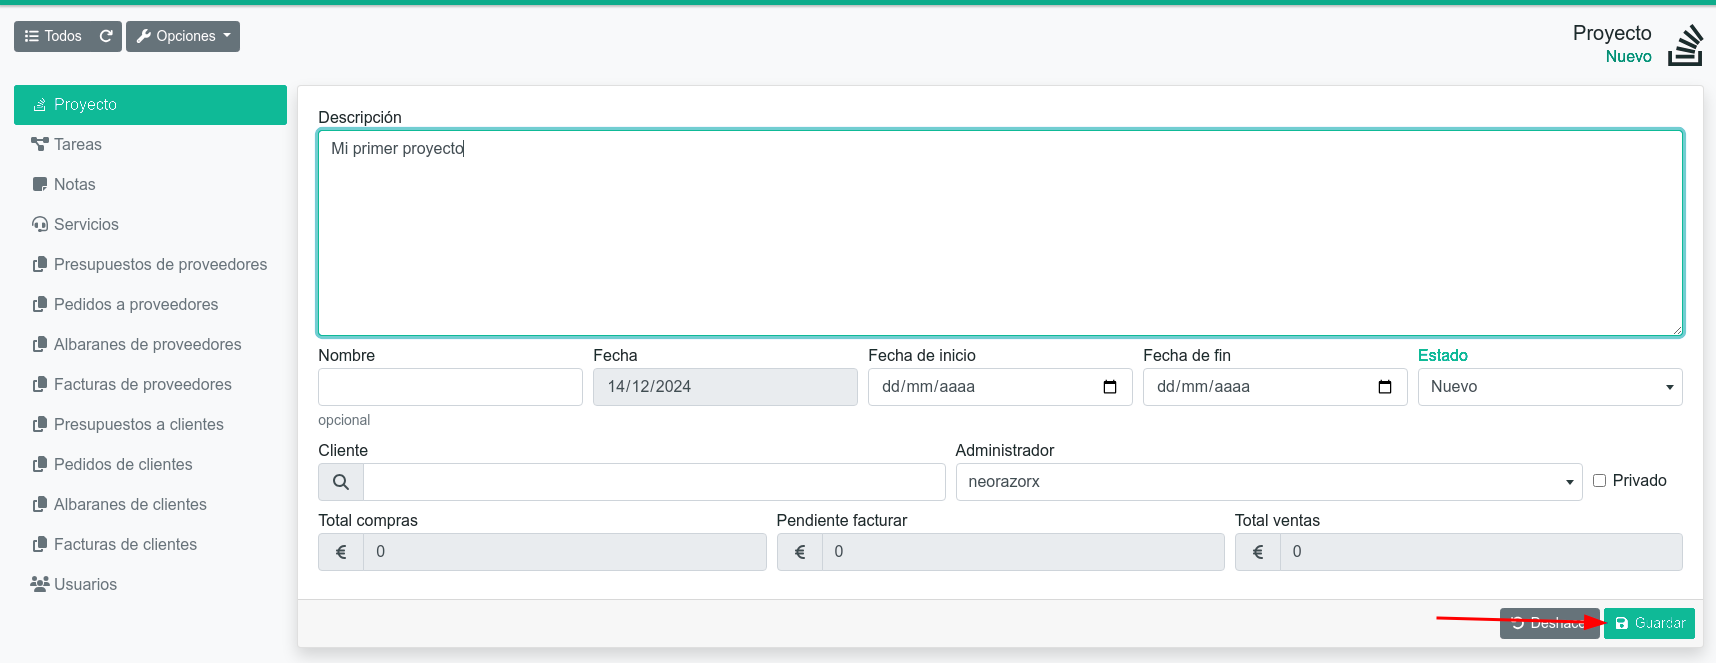Open Pedidos a proveedores tab
The image size is (1716, 663).
[150, 305]
